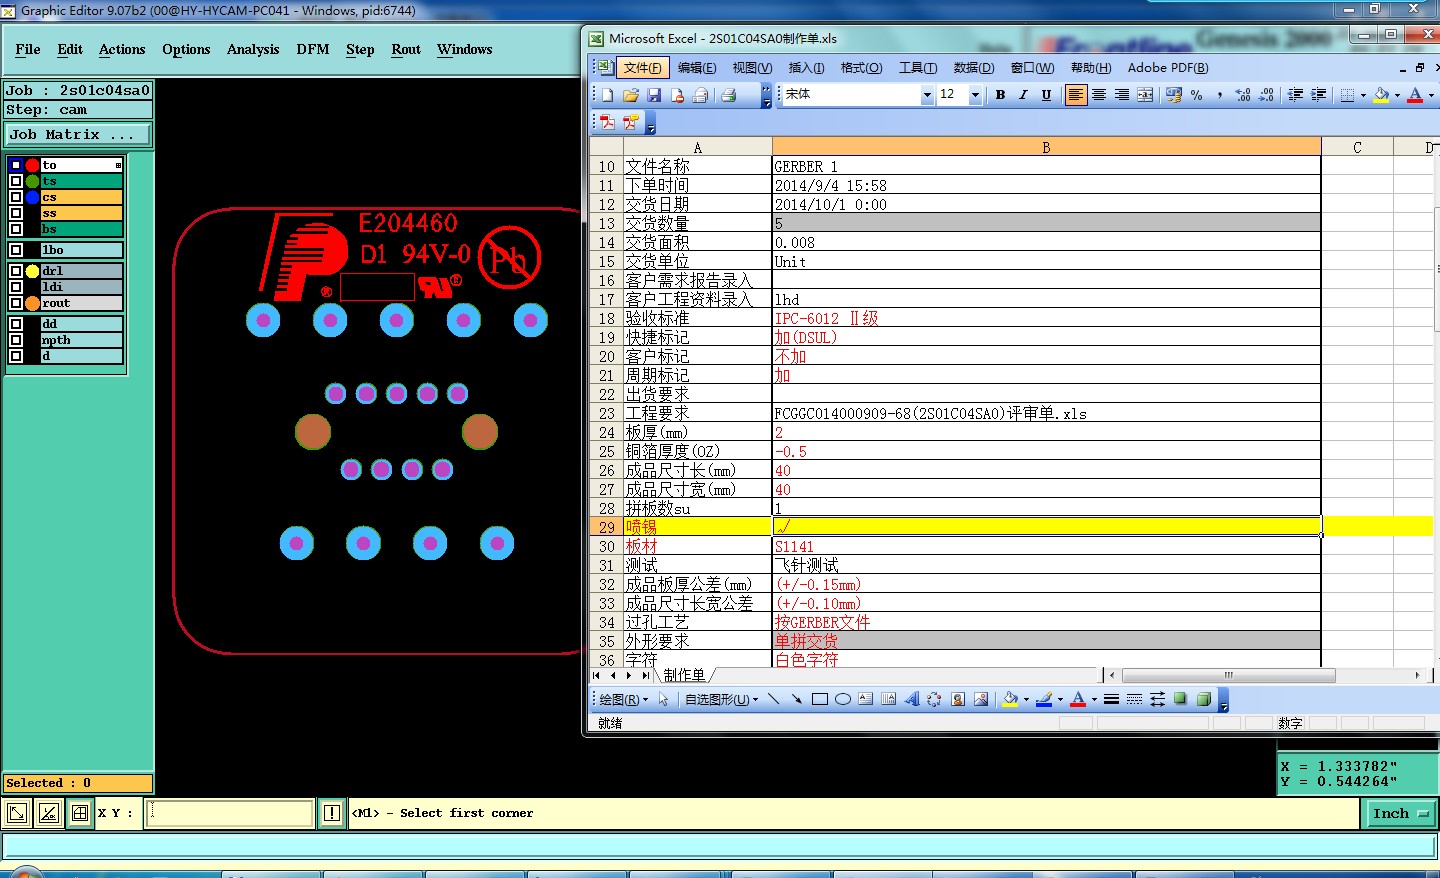The height and width of the screenshot is (878, 1440).
Task: Click the Open file icon in Excel toolbar
Action: pyautogui.click(x=630, y=95)
